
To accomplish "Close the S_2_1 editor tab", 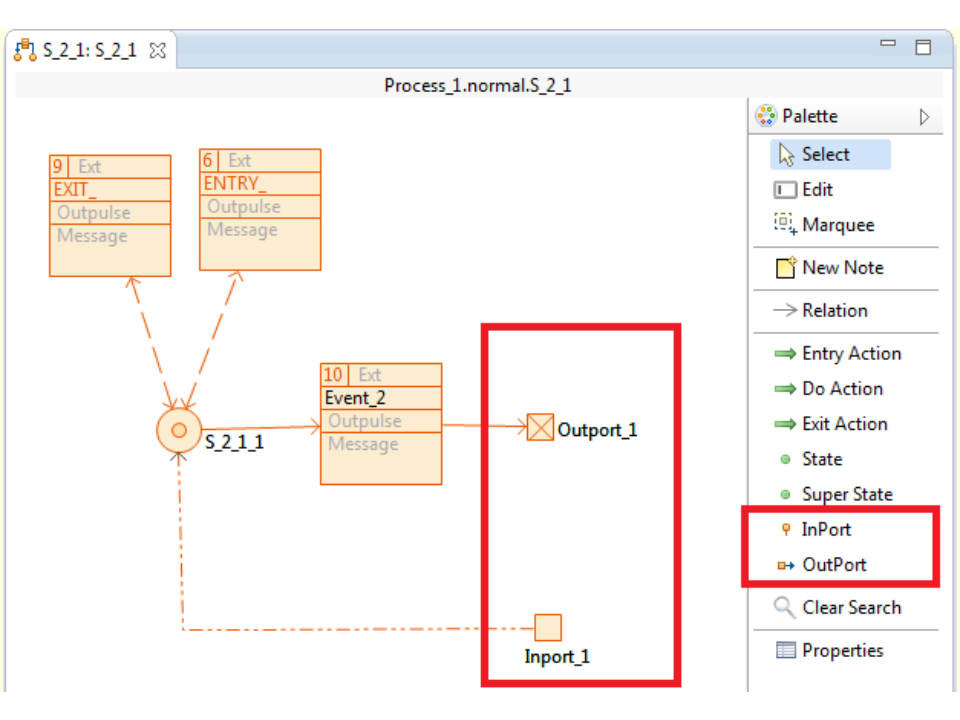I will click(x=157, y=50).
